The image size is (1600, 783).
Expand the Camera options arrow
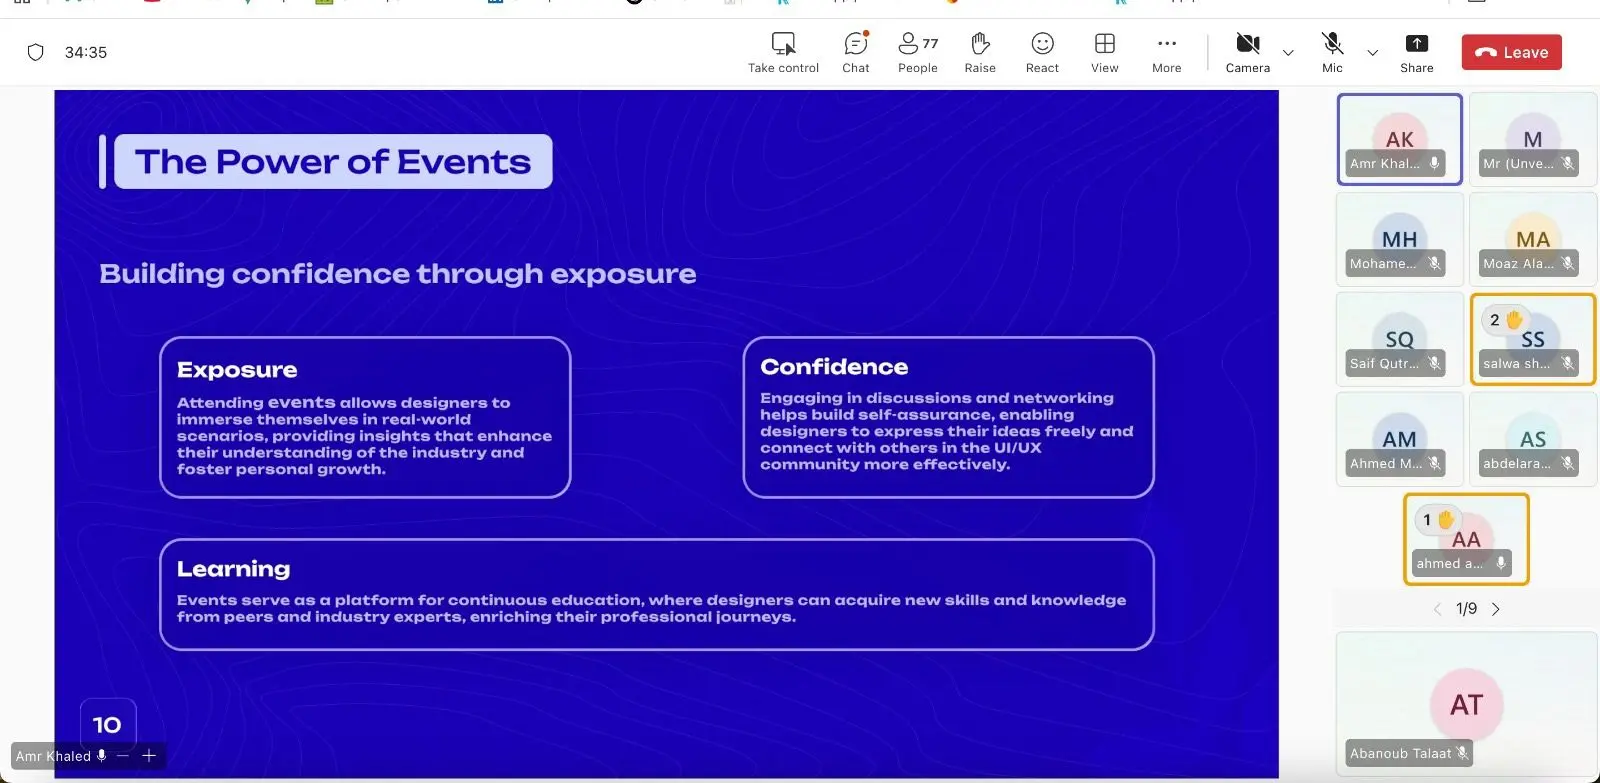(1288, 53)
